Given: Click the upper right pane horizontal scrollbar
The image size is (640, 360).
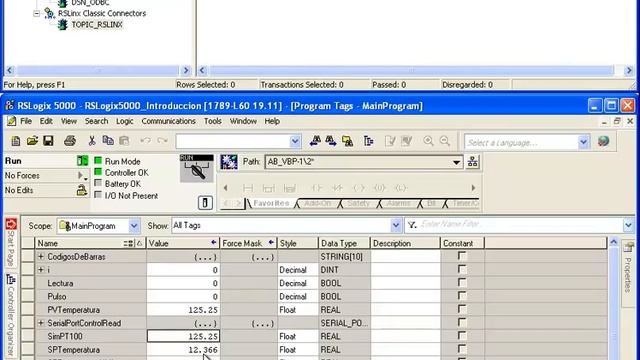Looking at the screenshot, I should [415, 70].
